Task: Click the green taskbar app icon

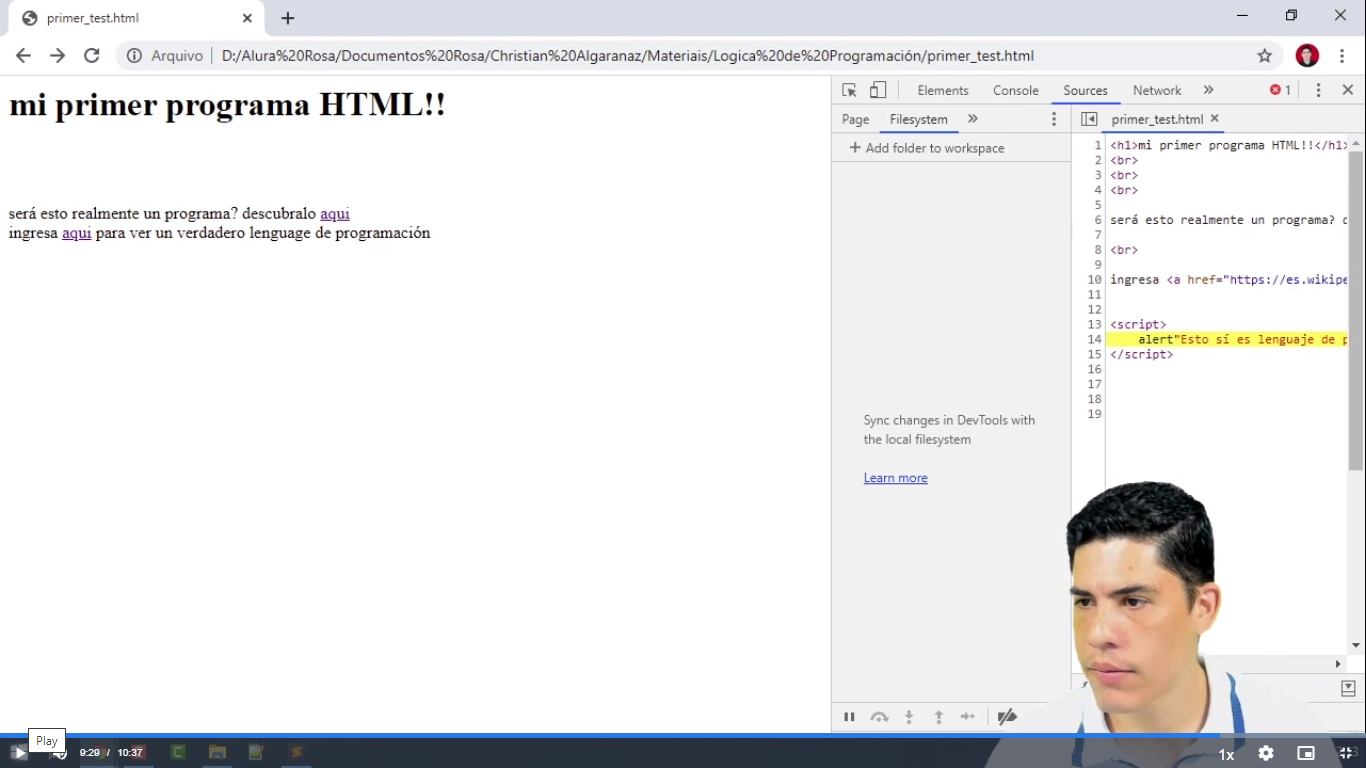Action: [178, 752]
